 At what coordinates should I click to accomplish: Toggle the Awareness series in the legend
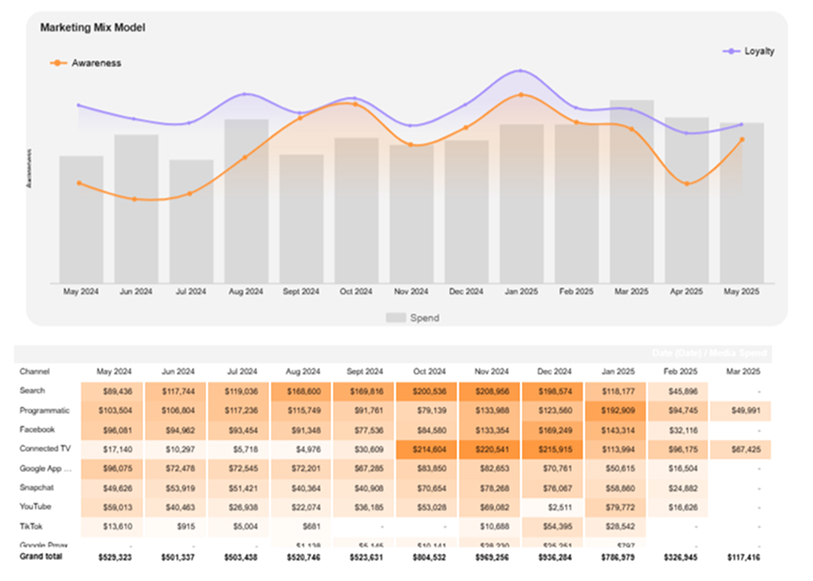pos(85,62)
